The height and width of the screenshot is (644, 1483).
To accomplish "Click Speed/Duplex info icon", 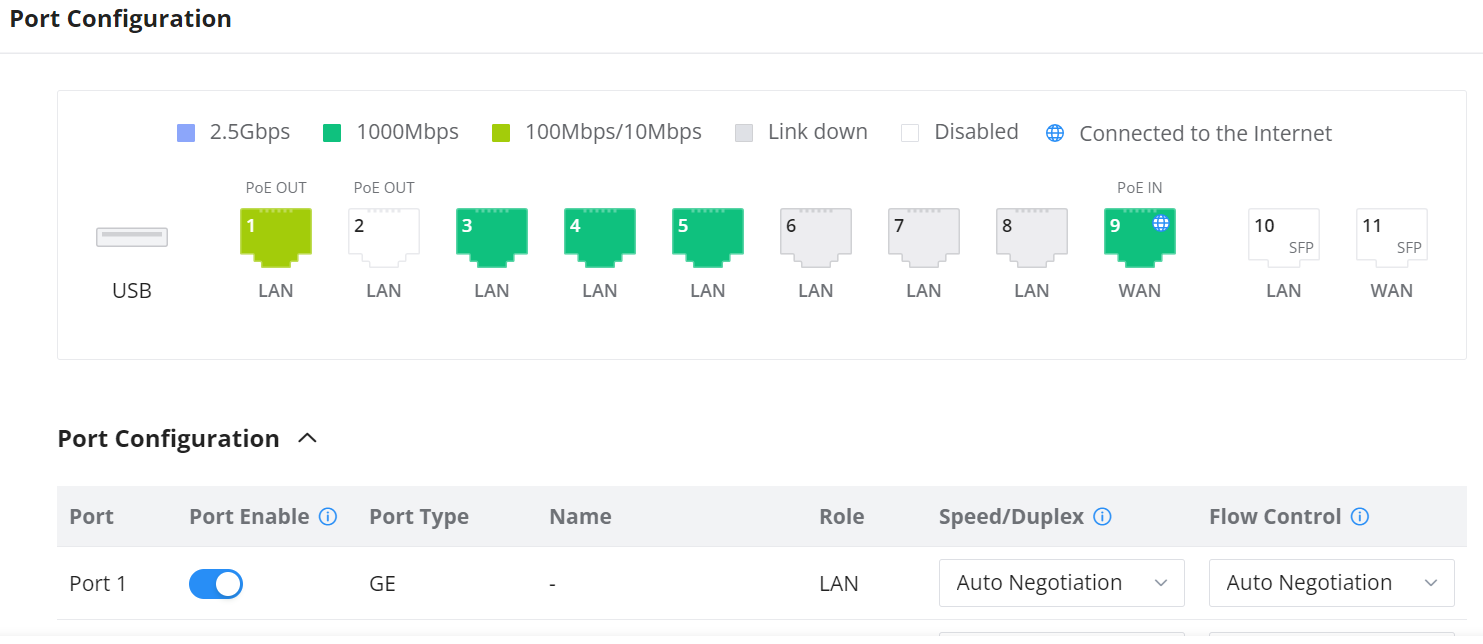I will pyautogui.click(x=1103, y=517).
